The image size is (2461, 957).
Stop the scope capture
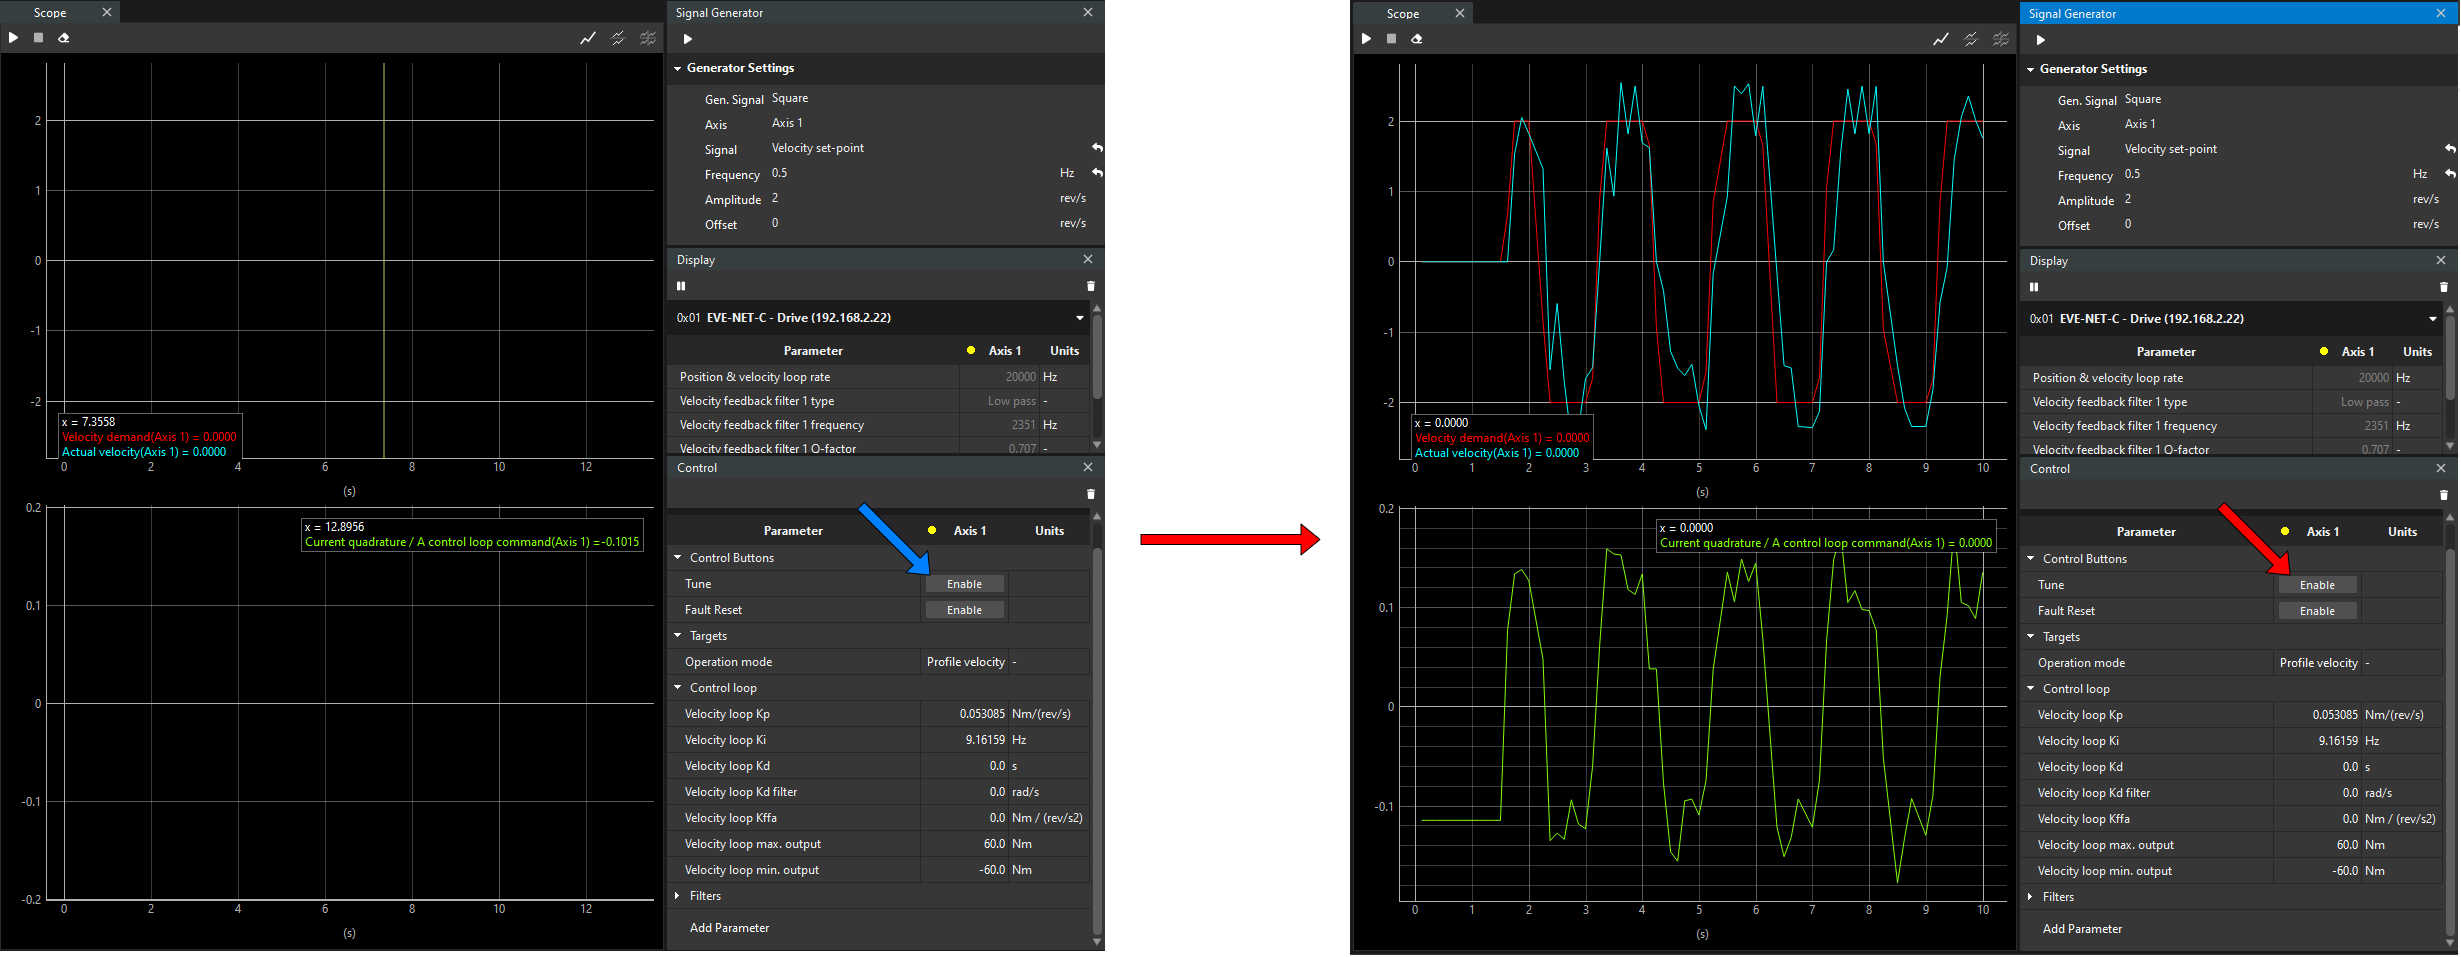coord(38,37)
